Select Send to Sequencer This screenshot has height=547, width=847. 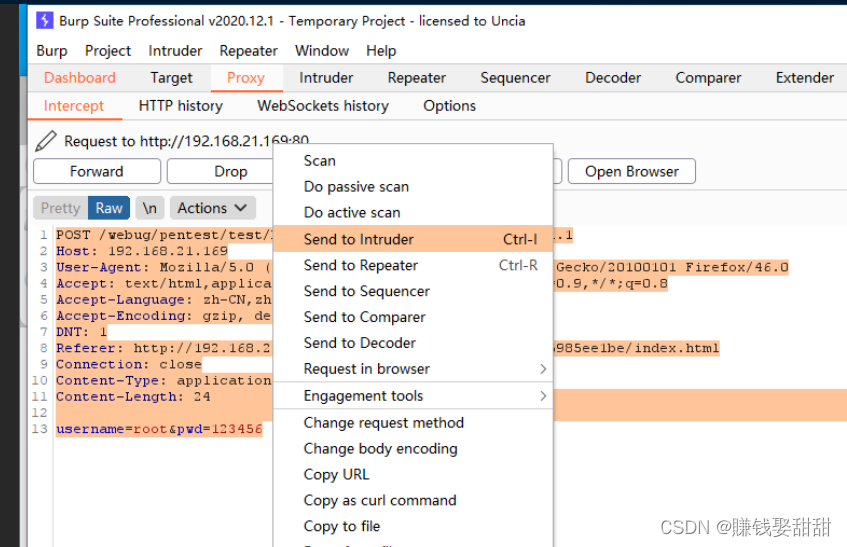click(413, 291)
